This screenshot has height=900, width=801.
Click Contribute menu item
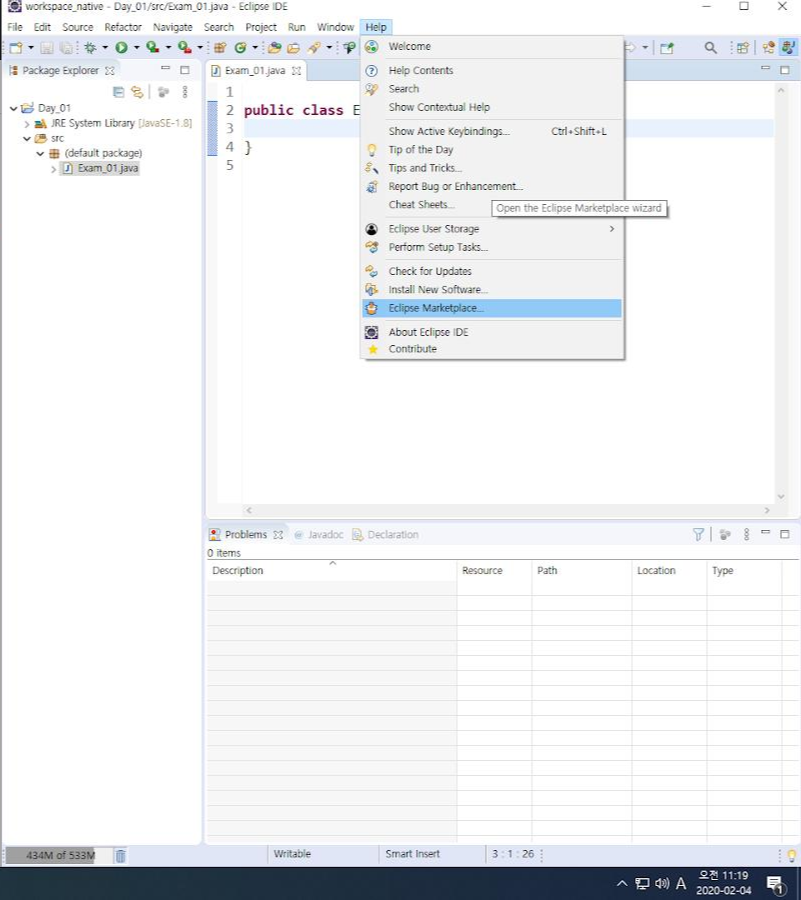click(492, 349)
